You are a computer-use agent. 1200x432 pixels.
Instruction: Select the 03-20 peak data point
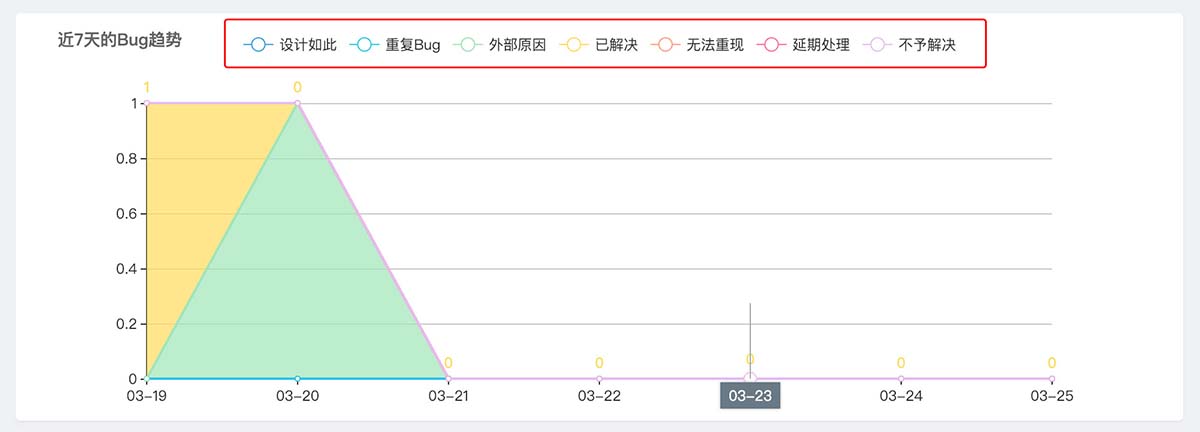coord(297,103)
